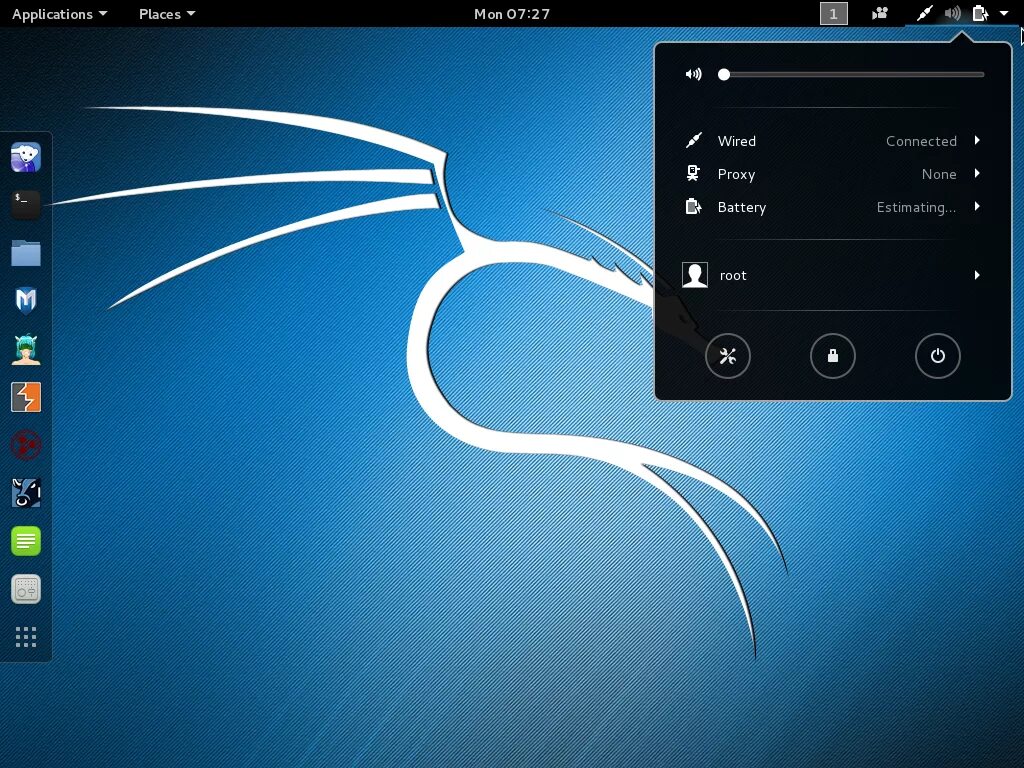Image resolution: width=1024 pixels, height=768 pixels.
Task: Open the Places menu
Action: (167, 14)
